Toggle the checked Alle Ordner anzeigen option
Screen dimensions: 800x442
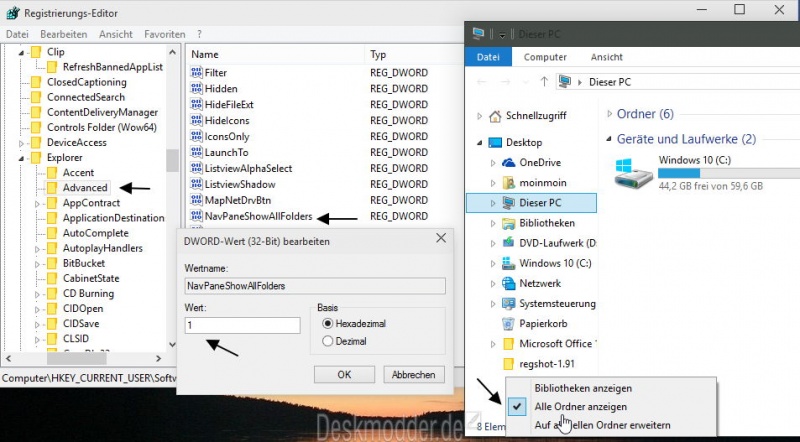[x=580, y=407]
